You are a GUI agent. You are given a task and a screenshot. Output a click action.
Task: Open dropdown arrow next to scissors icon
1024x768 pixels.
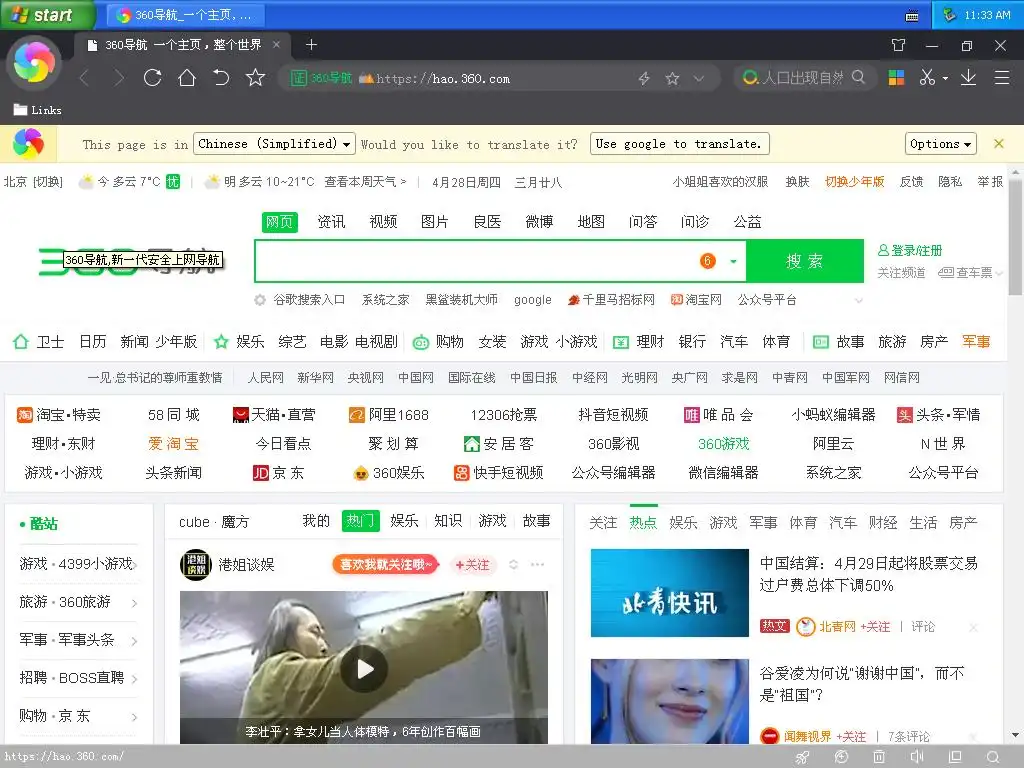[945, 78]
